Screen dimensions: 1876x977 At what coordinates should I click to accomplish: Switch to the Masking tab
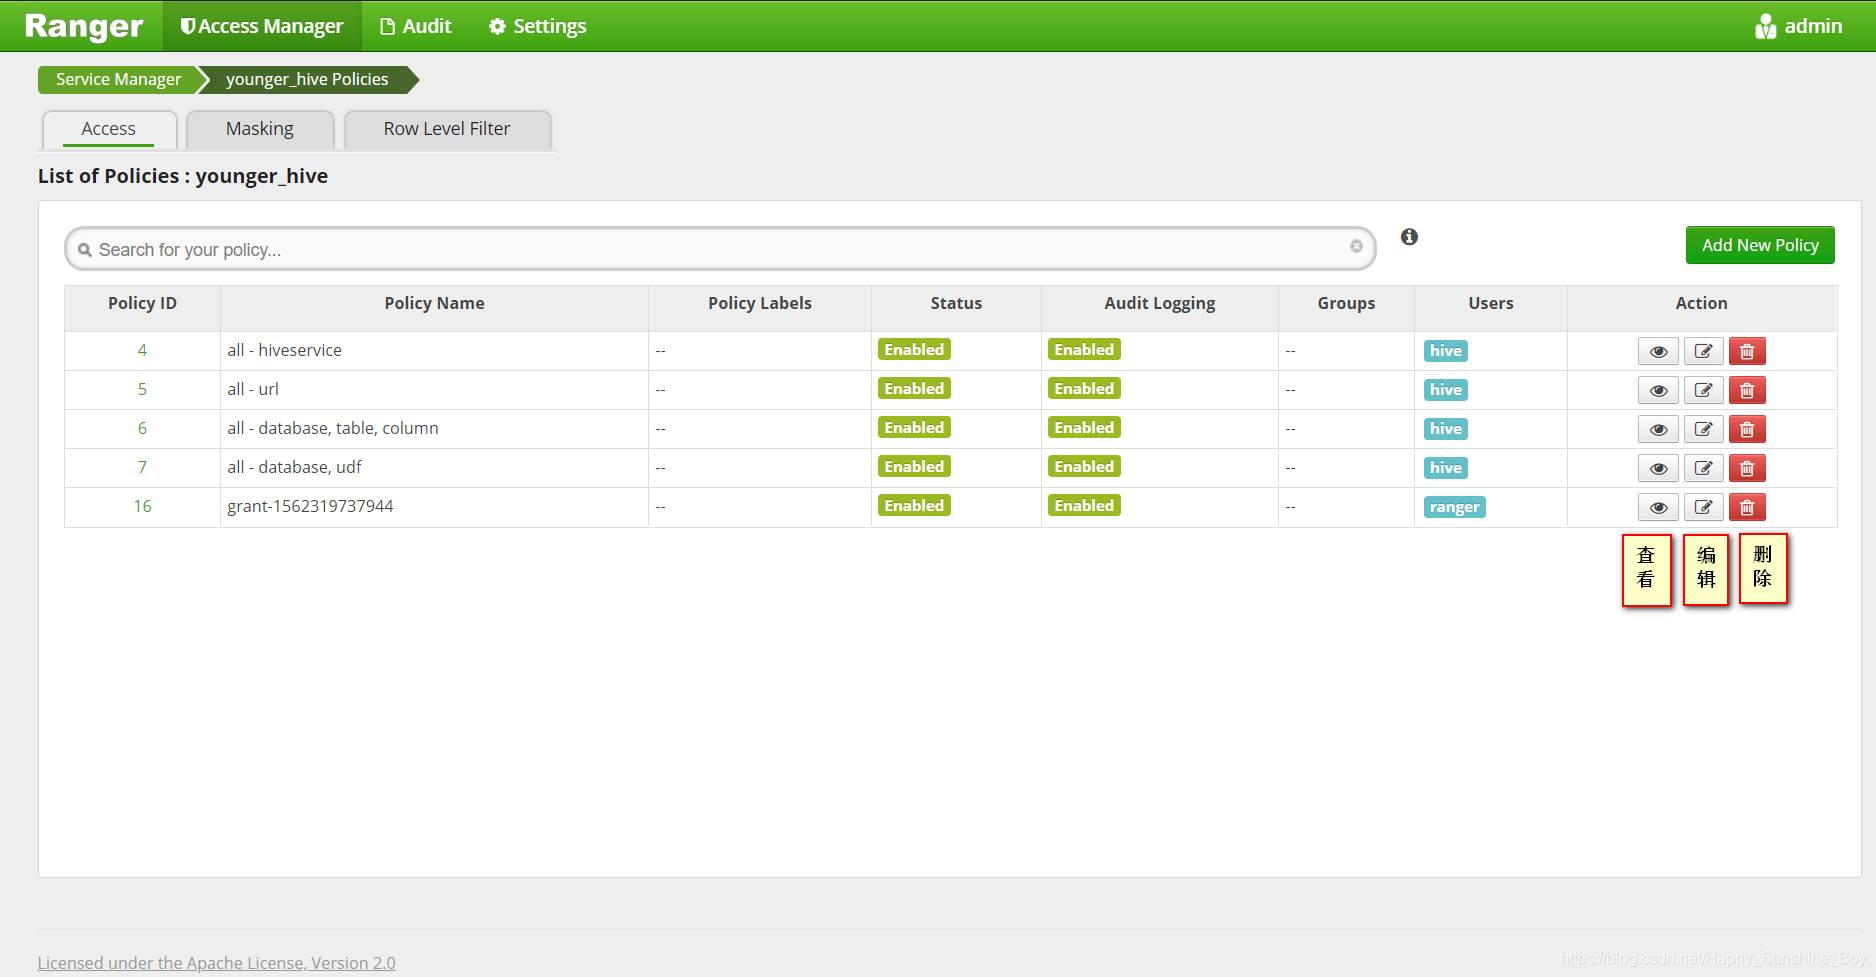259,128
